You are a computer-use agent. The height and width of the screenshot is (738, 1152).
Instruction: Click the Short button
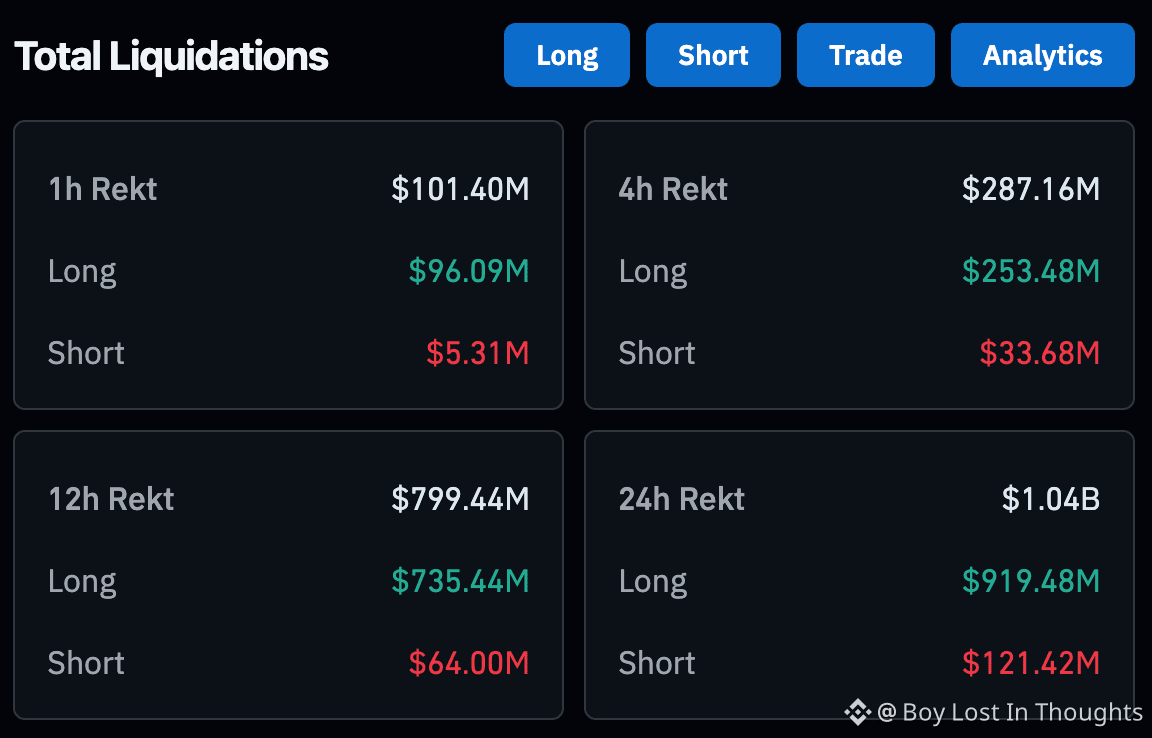pos(713,55)
